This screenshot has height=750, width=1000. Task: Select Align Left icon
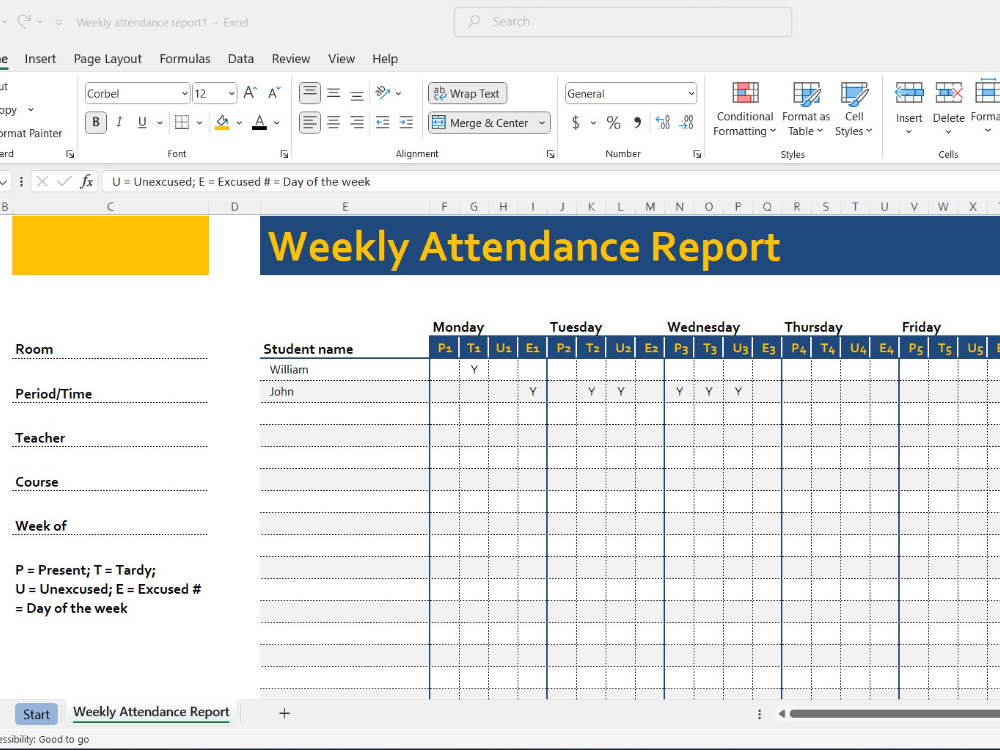pos(310,122)
